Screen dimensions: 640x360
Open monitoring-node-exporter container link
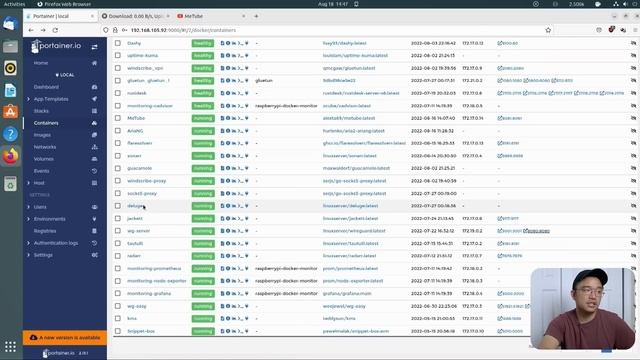[x=157, y=281]
